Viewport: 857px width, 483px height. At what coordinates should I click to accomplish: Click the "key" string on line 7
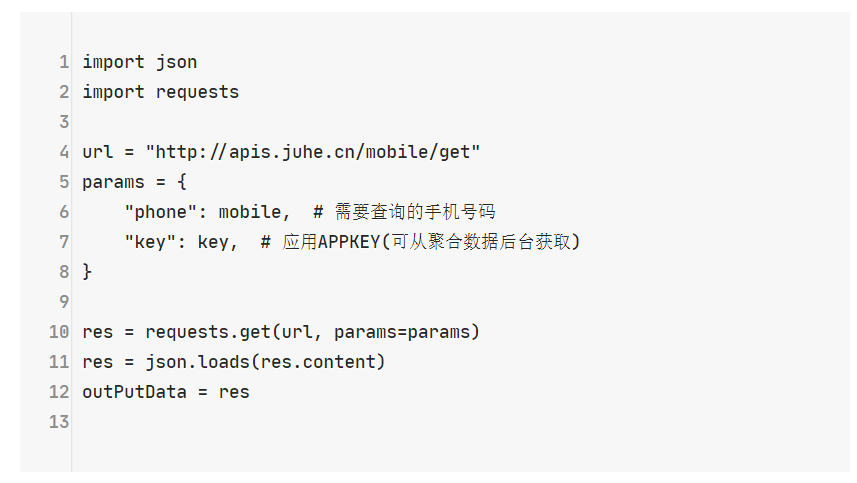[150, 242]
